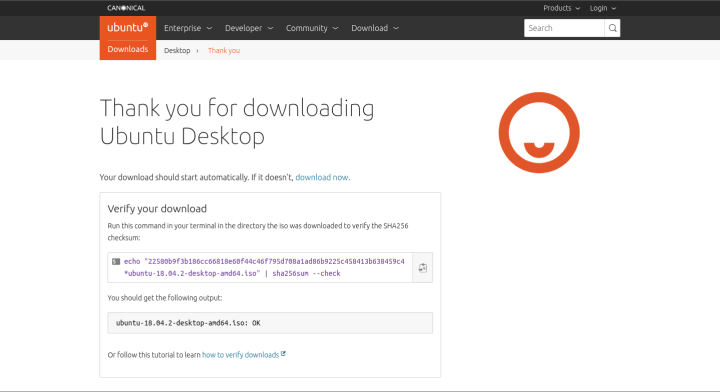Open the Download menu
Viewport: 720px width, 392px height.
(375, 28)
